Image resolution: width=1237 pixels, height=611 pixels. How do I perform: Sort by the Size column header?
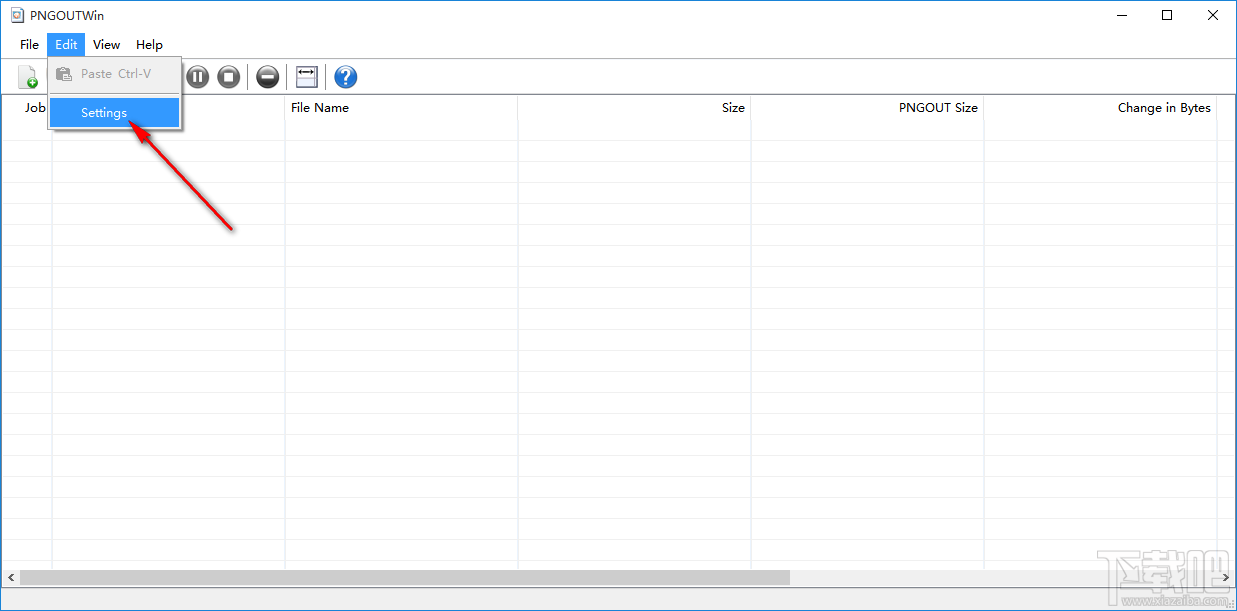(x=634, y=108)
